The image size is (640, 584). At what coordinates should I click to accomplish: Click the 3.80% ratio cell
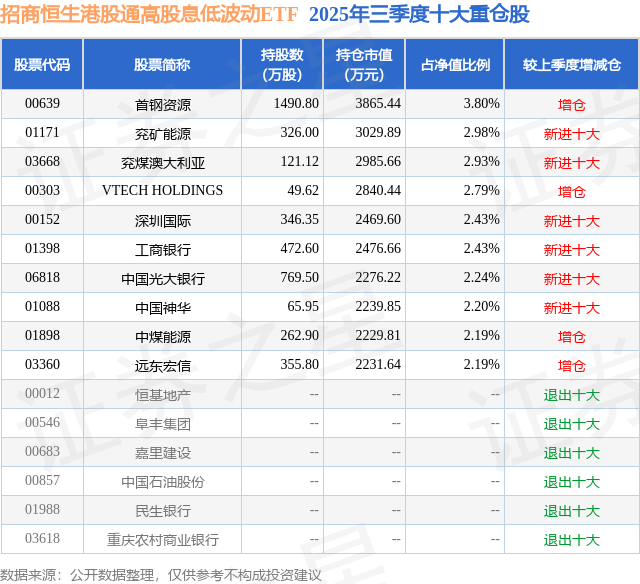coord(481,104)
